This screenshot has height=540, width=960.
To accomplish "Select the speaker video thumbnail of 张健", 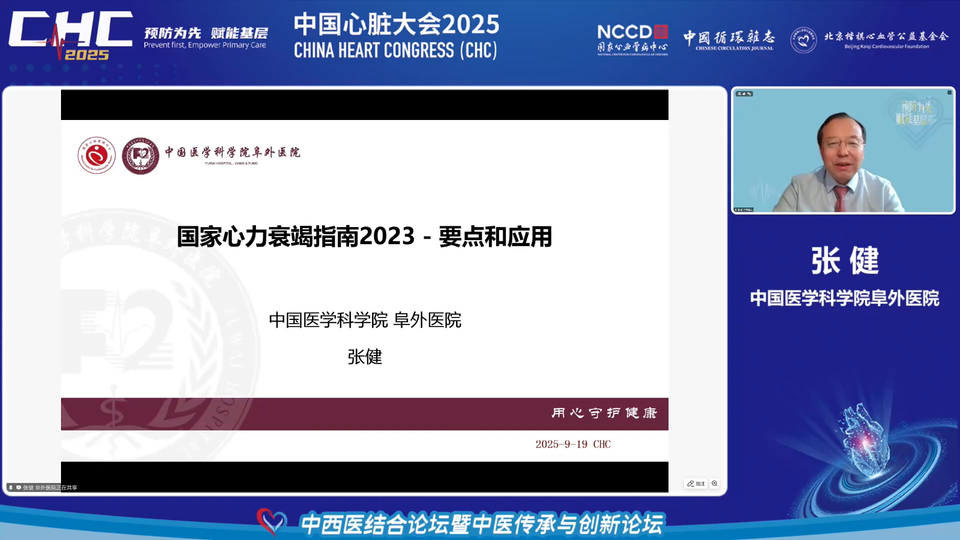I will pos(843,151).
